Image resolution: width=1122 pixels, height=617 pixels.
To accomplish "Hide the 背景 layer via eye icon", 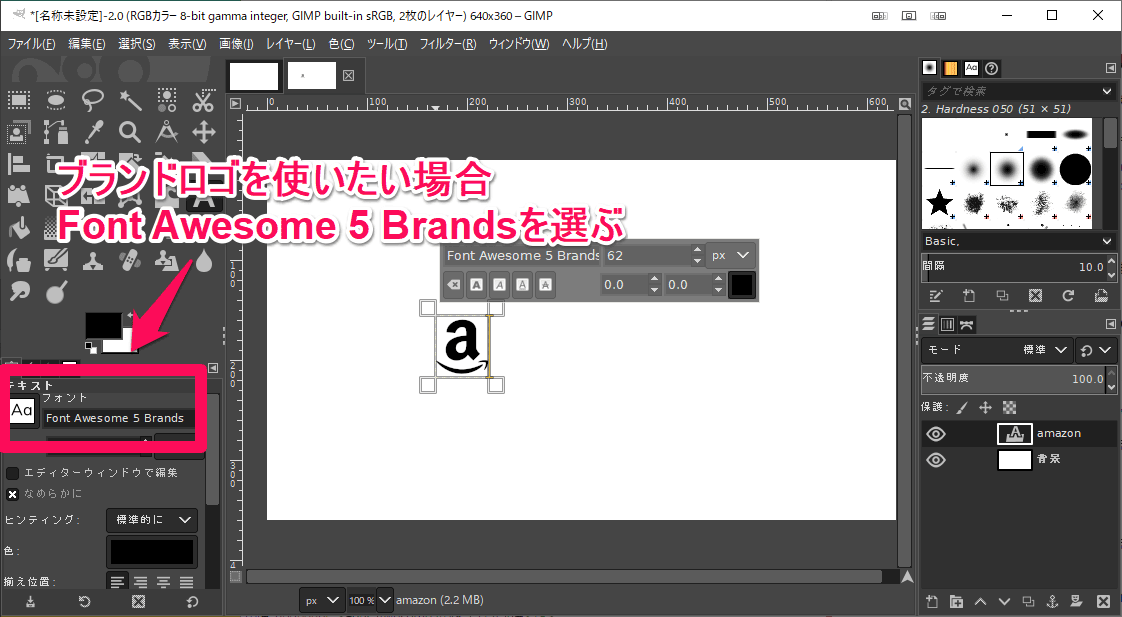I will click(936, 460).
